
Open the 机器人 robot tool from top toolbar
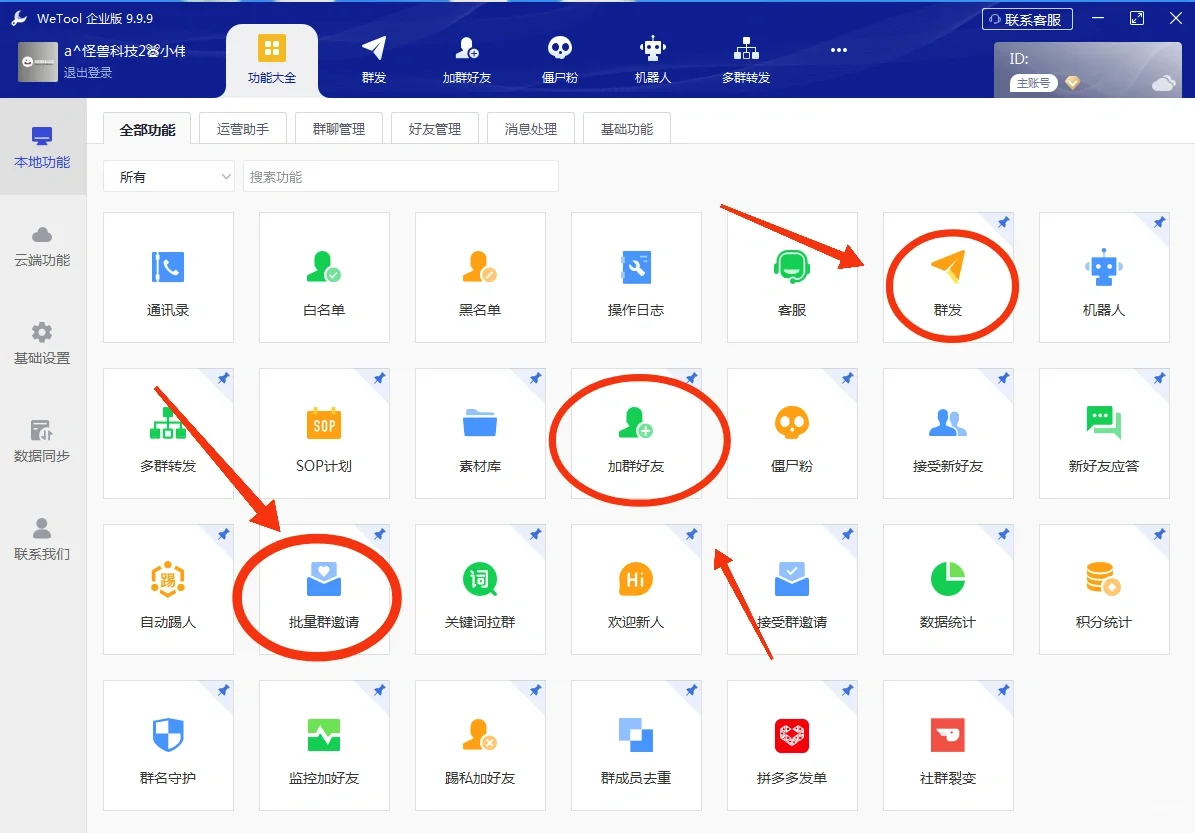click(652, 57)
